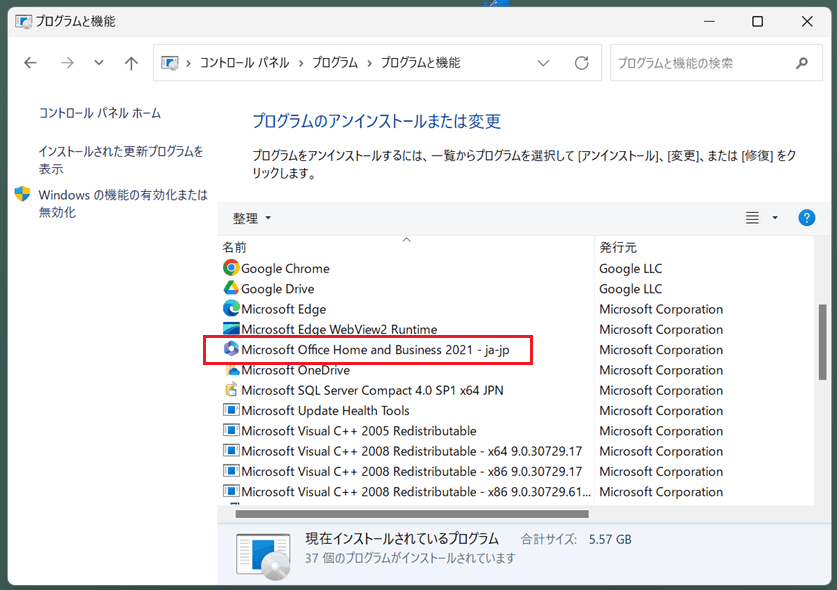
Task: Select Visual C++ 2008 x86 9.0.30729.61 icon
Action: click(x=231, y=491)
